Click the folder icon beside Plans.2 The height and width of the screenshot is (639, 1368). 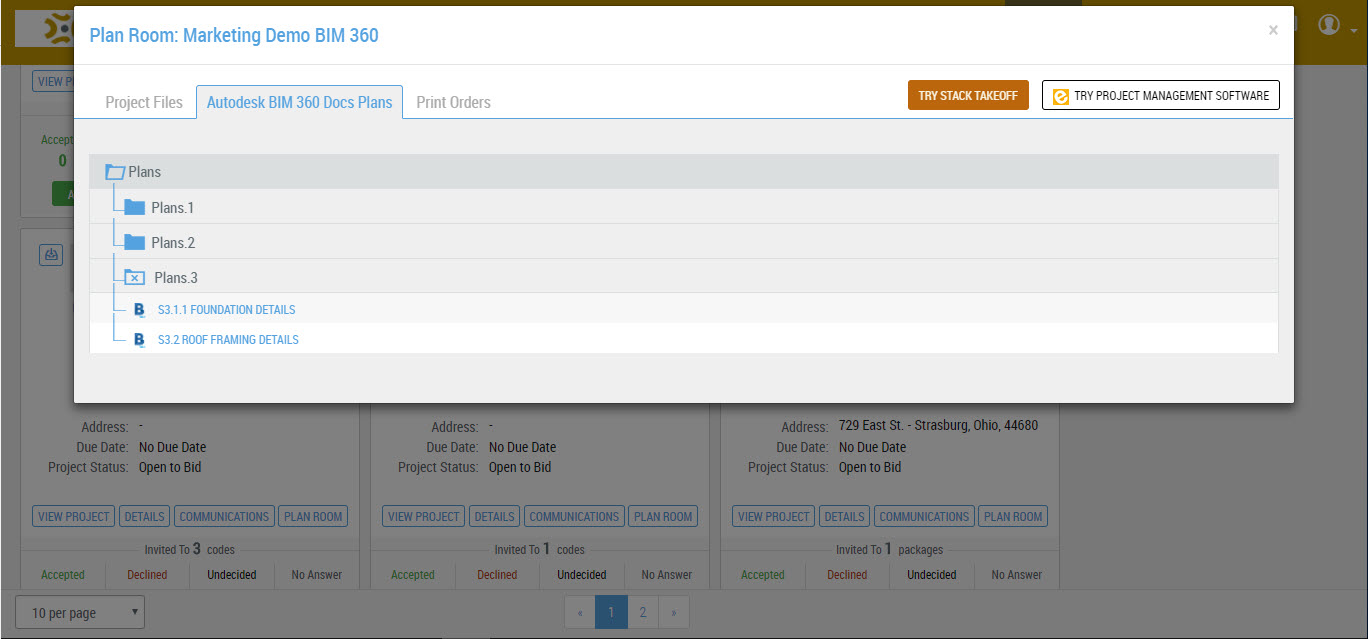point(133,242)
